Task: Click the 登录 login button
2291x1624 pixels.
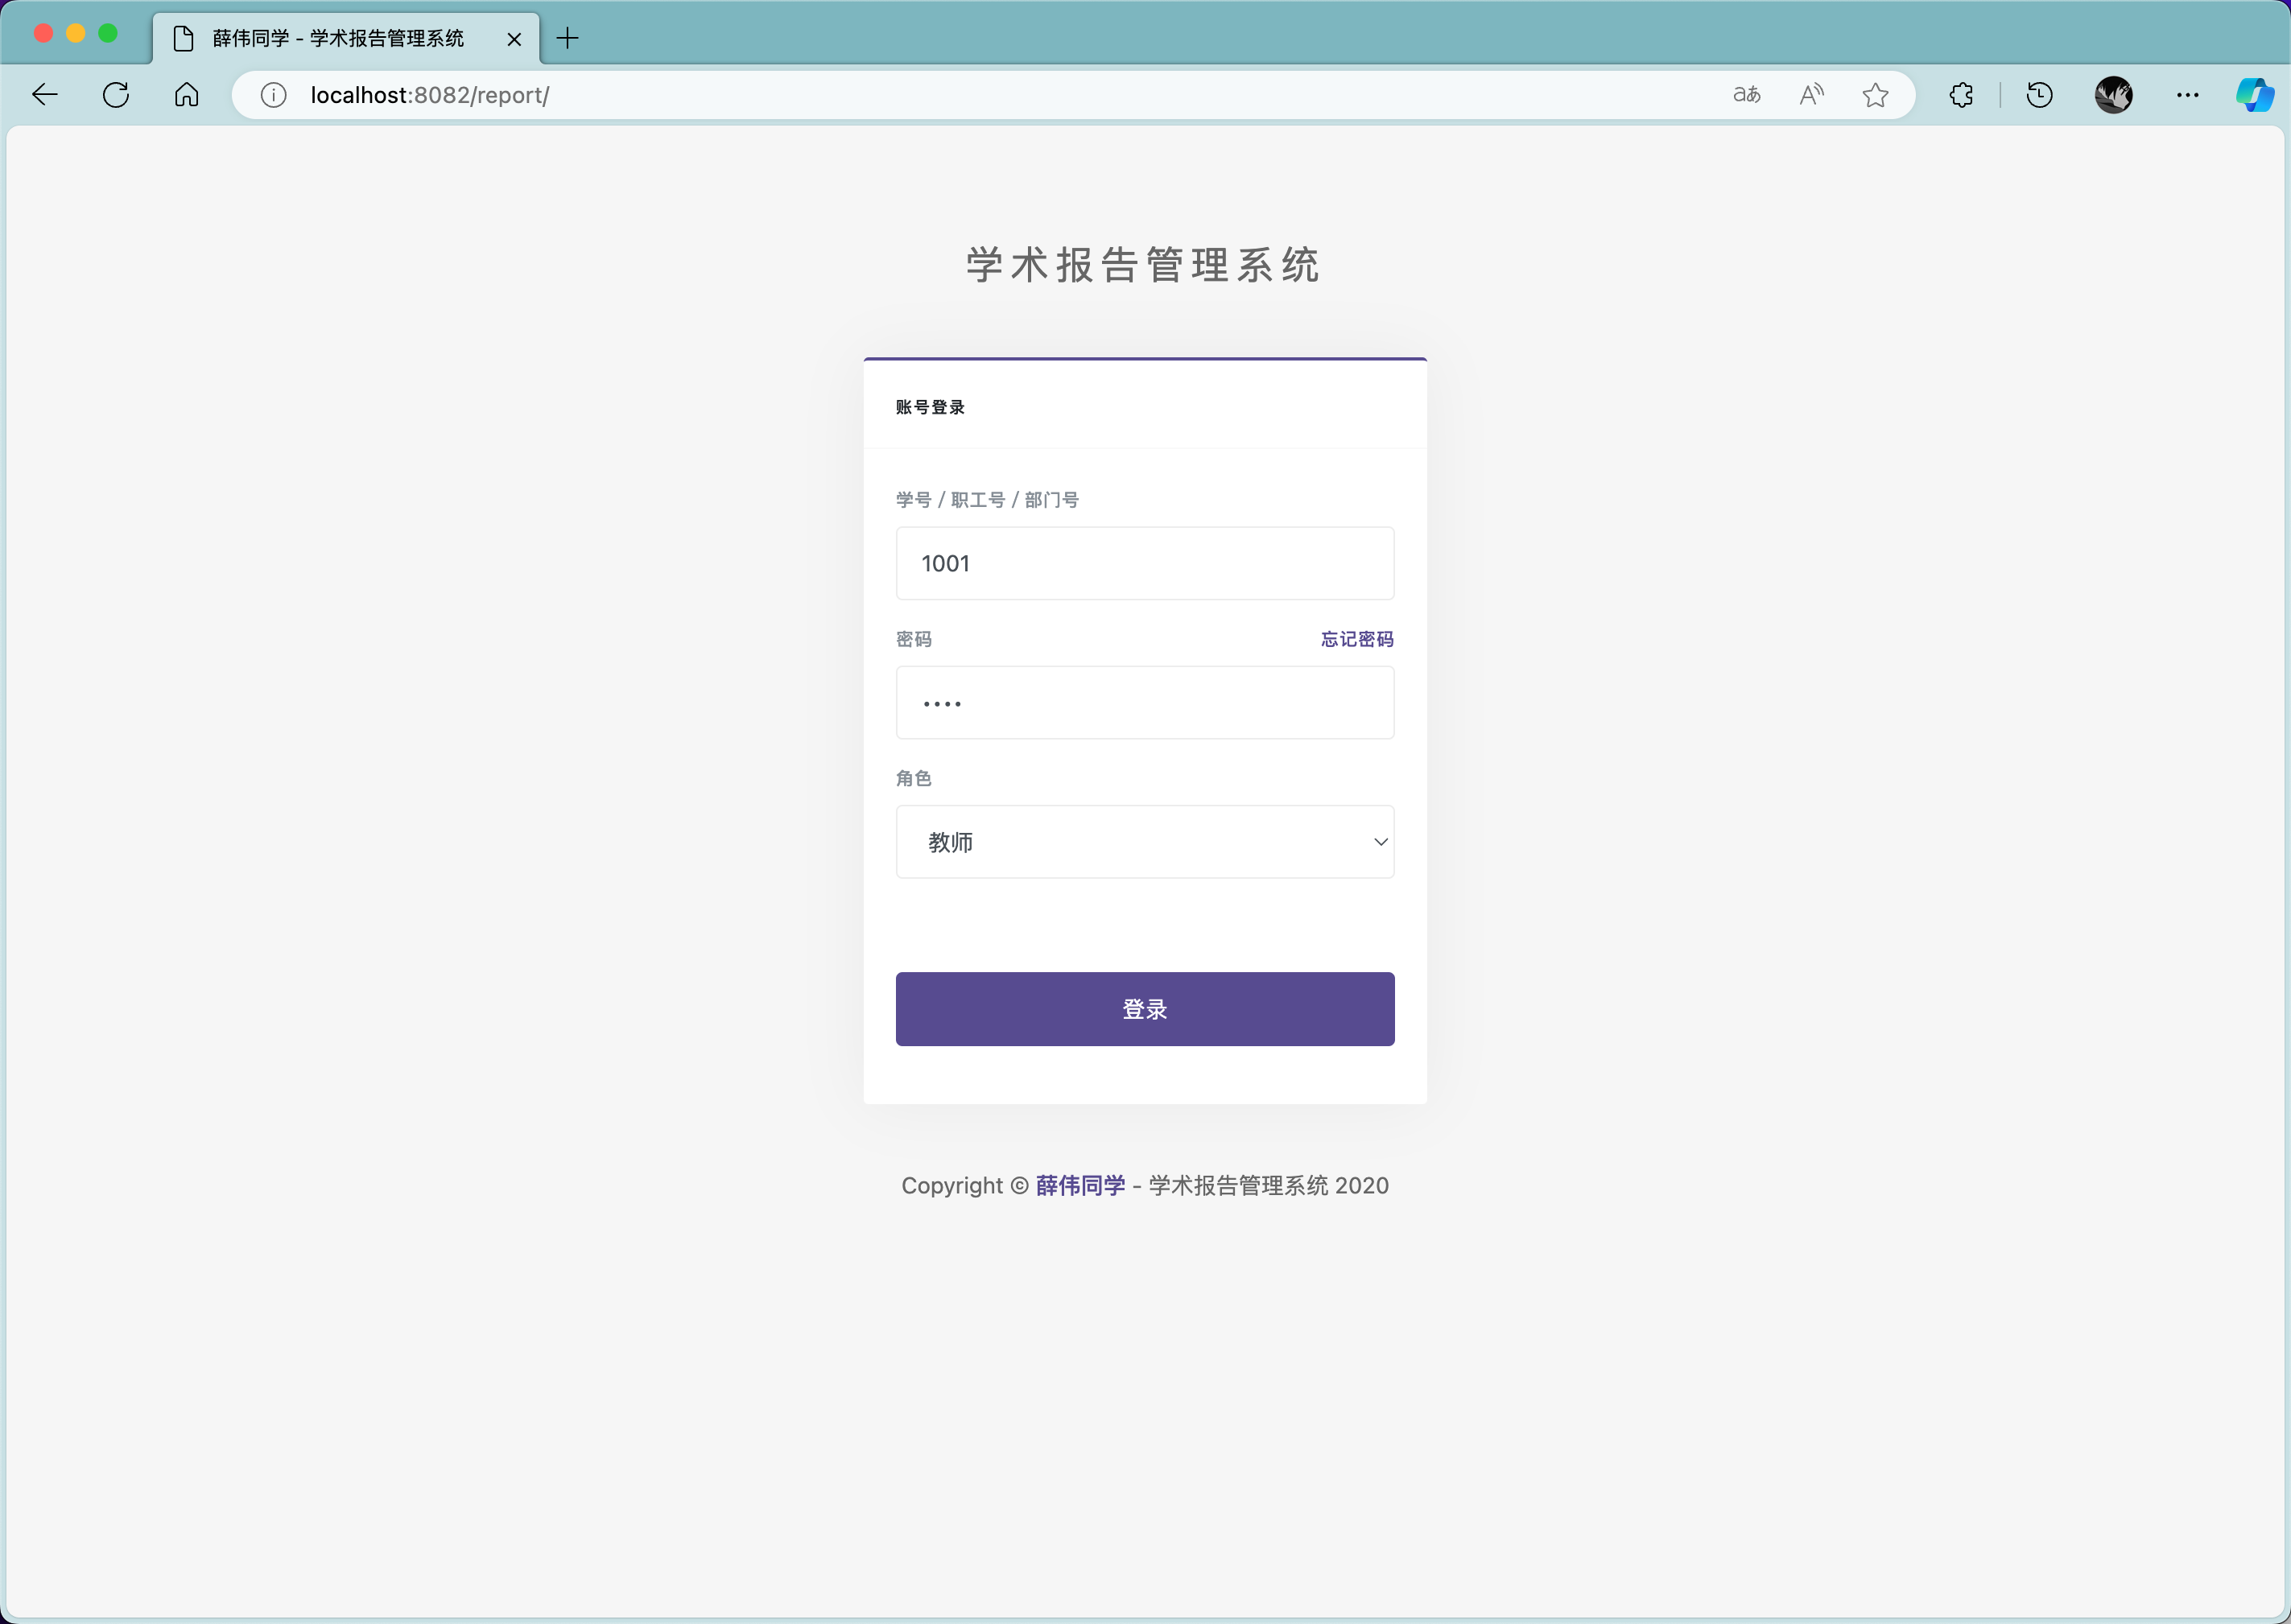Action: click(x=1144, y=1009)
